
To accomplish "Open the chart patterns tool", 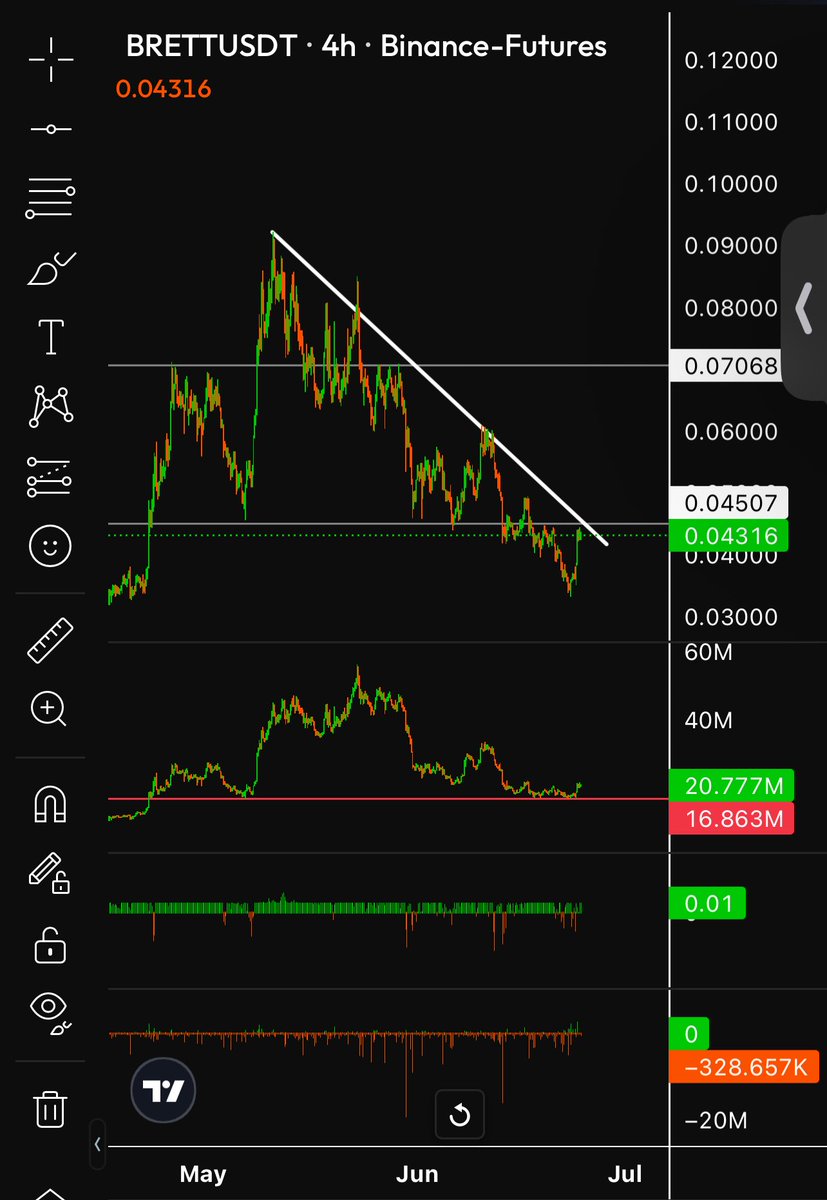I will [x=50, y=407].
